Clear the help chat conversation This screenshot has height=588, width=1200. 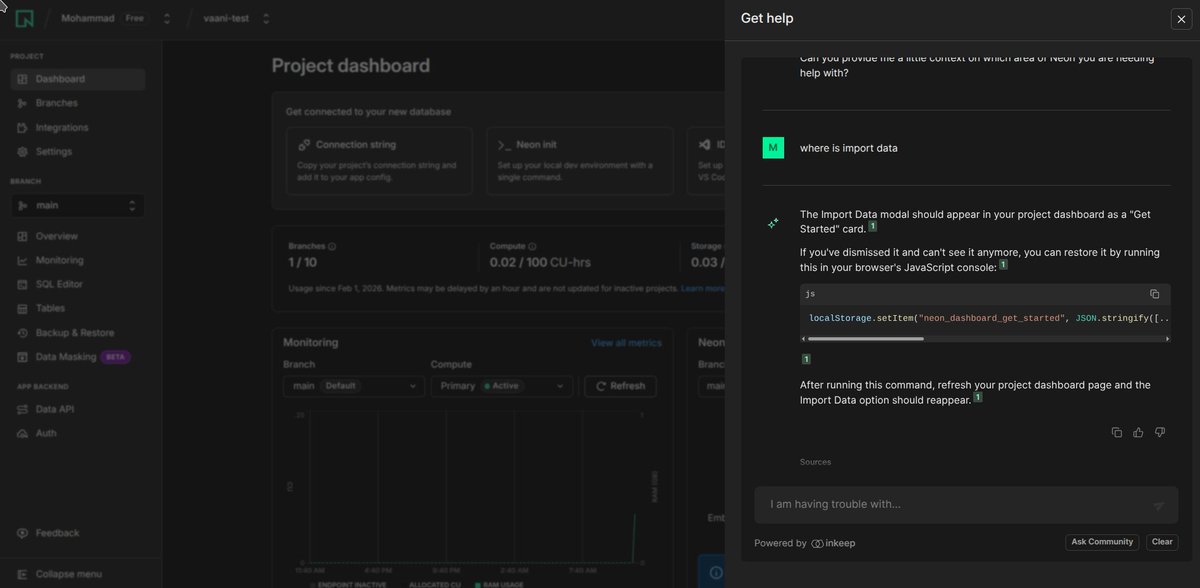click(x=1162, y=542)
